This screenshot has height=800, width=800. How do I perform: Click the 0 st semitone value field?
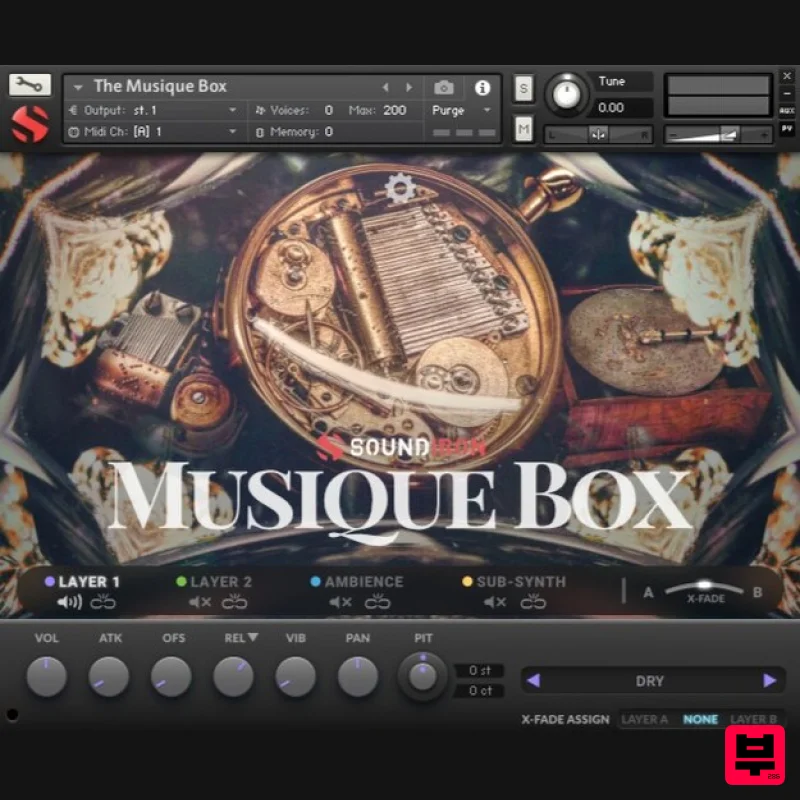click(480, 670)
